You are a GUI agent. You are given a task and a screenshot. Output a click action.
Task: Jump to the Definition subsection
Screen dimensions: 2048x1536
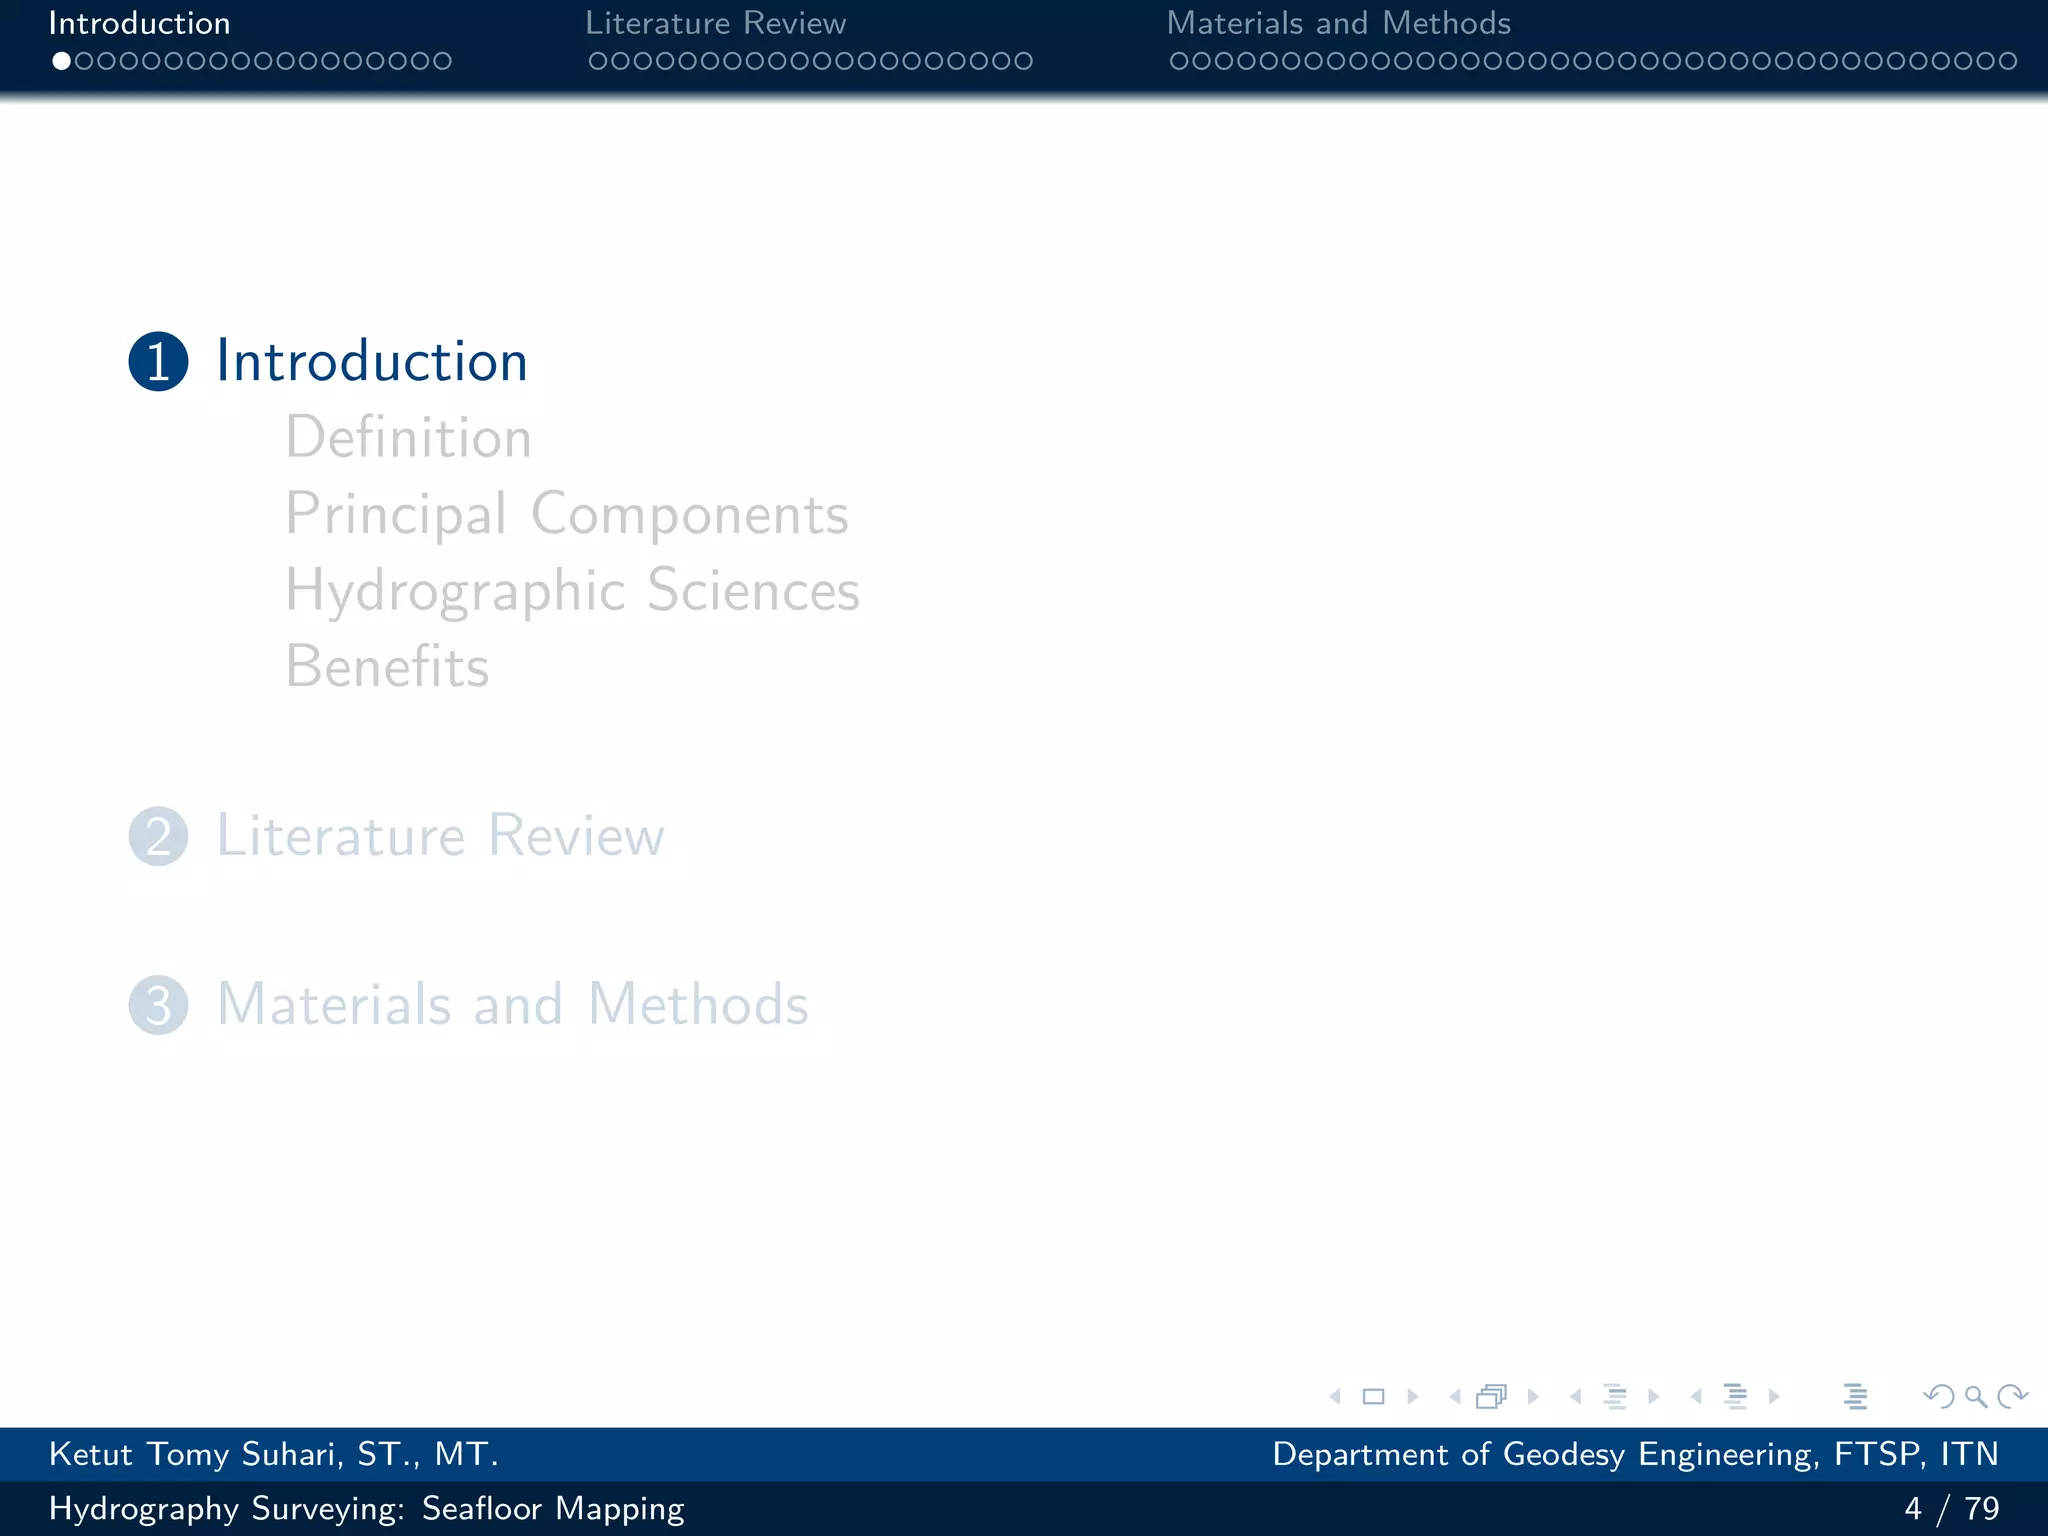pyautogui.click(x=408, y=438)
